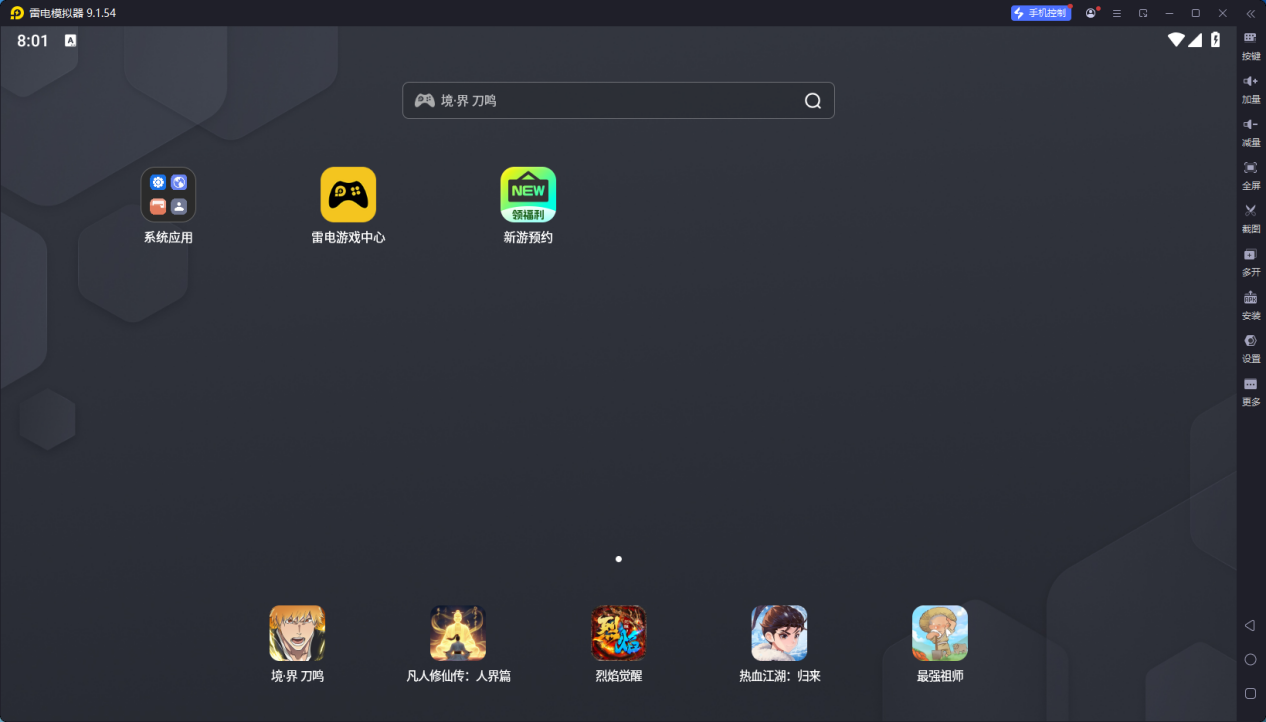The width and height of the screenshot is (1266, 722).
Task: Click the 雷电模拟器 logo in title bar
Action: (x=17, y=13)
